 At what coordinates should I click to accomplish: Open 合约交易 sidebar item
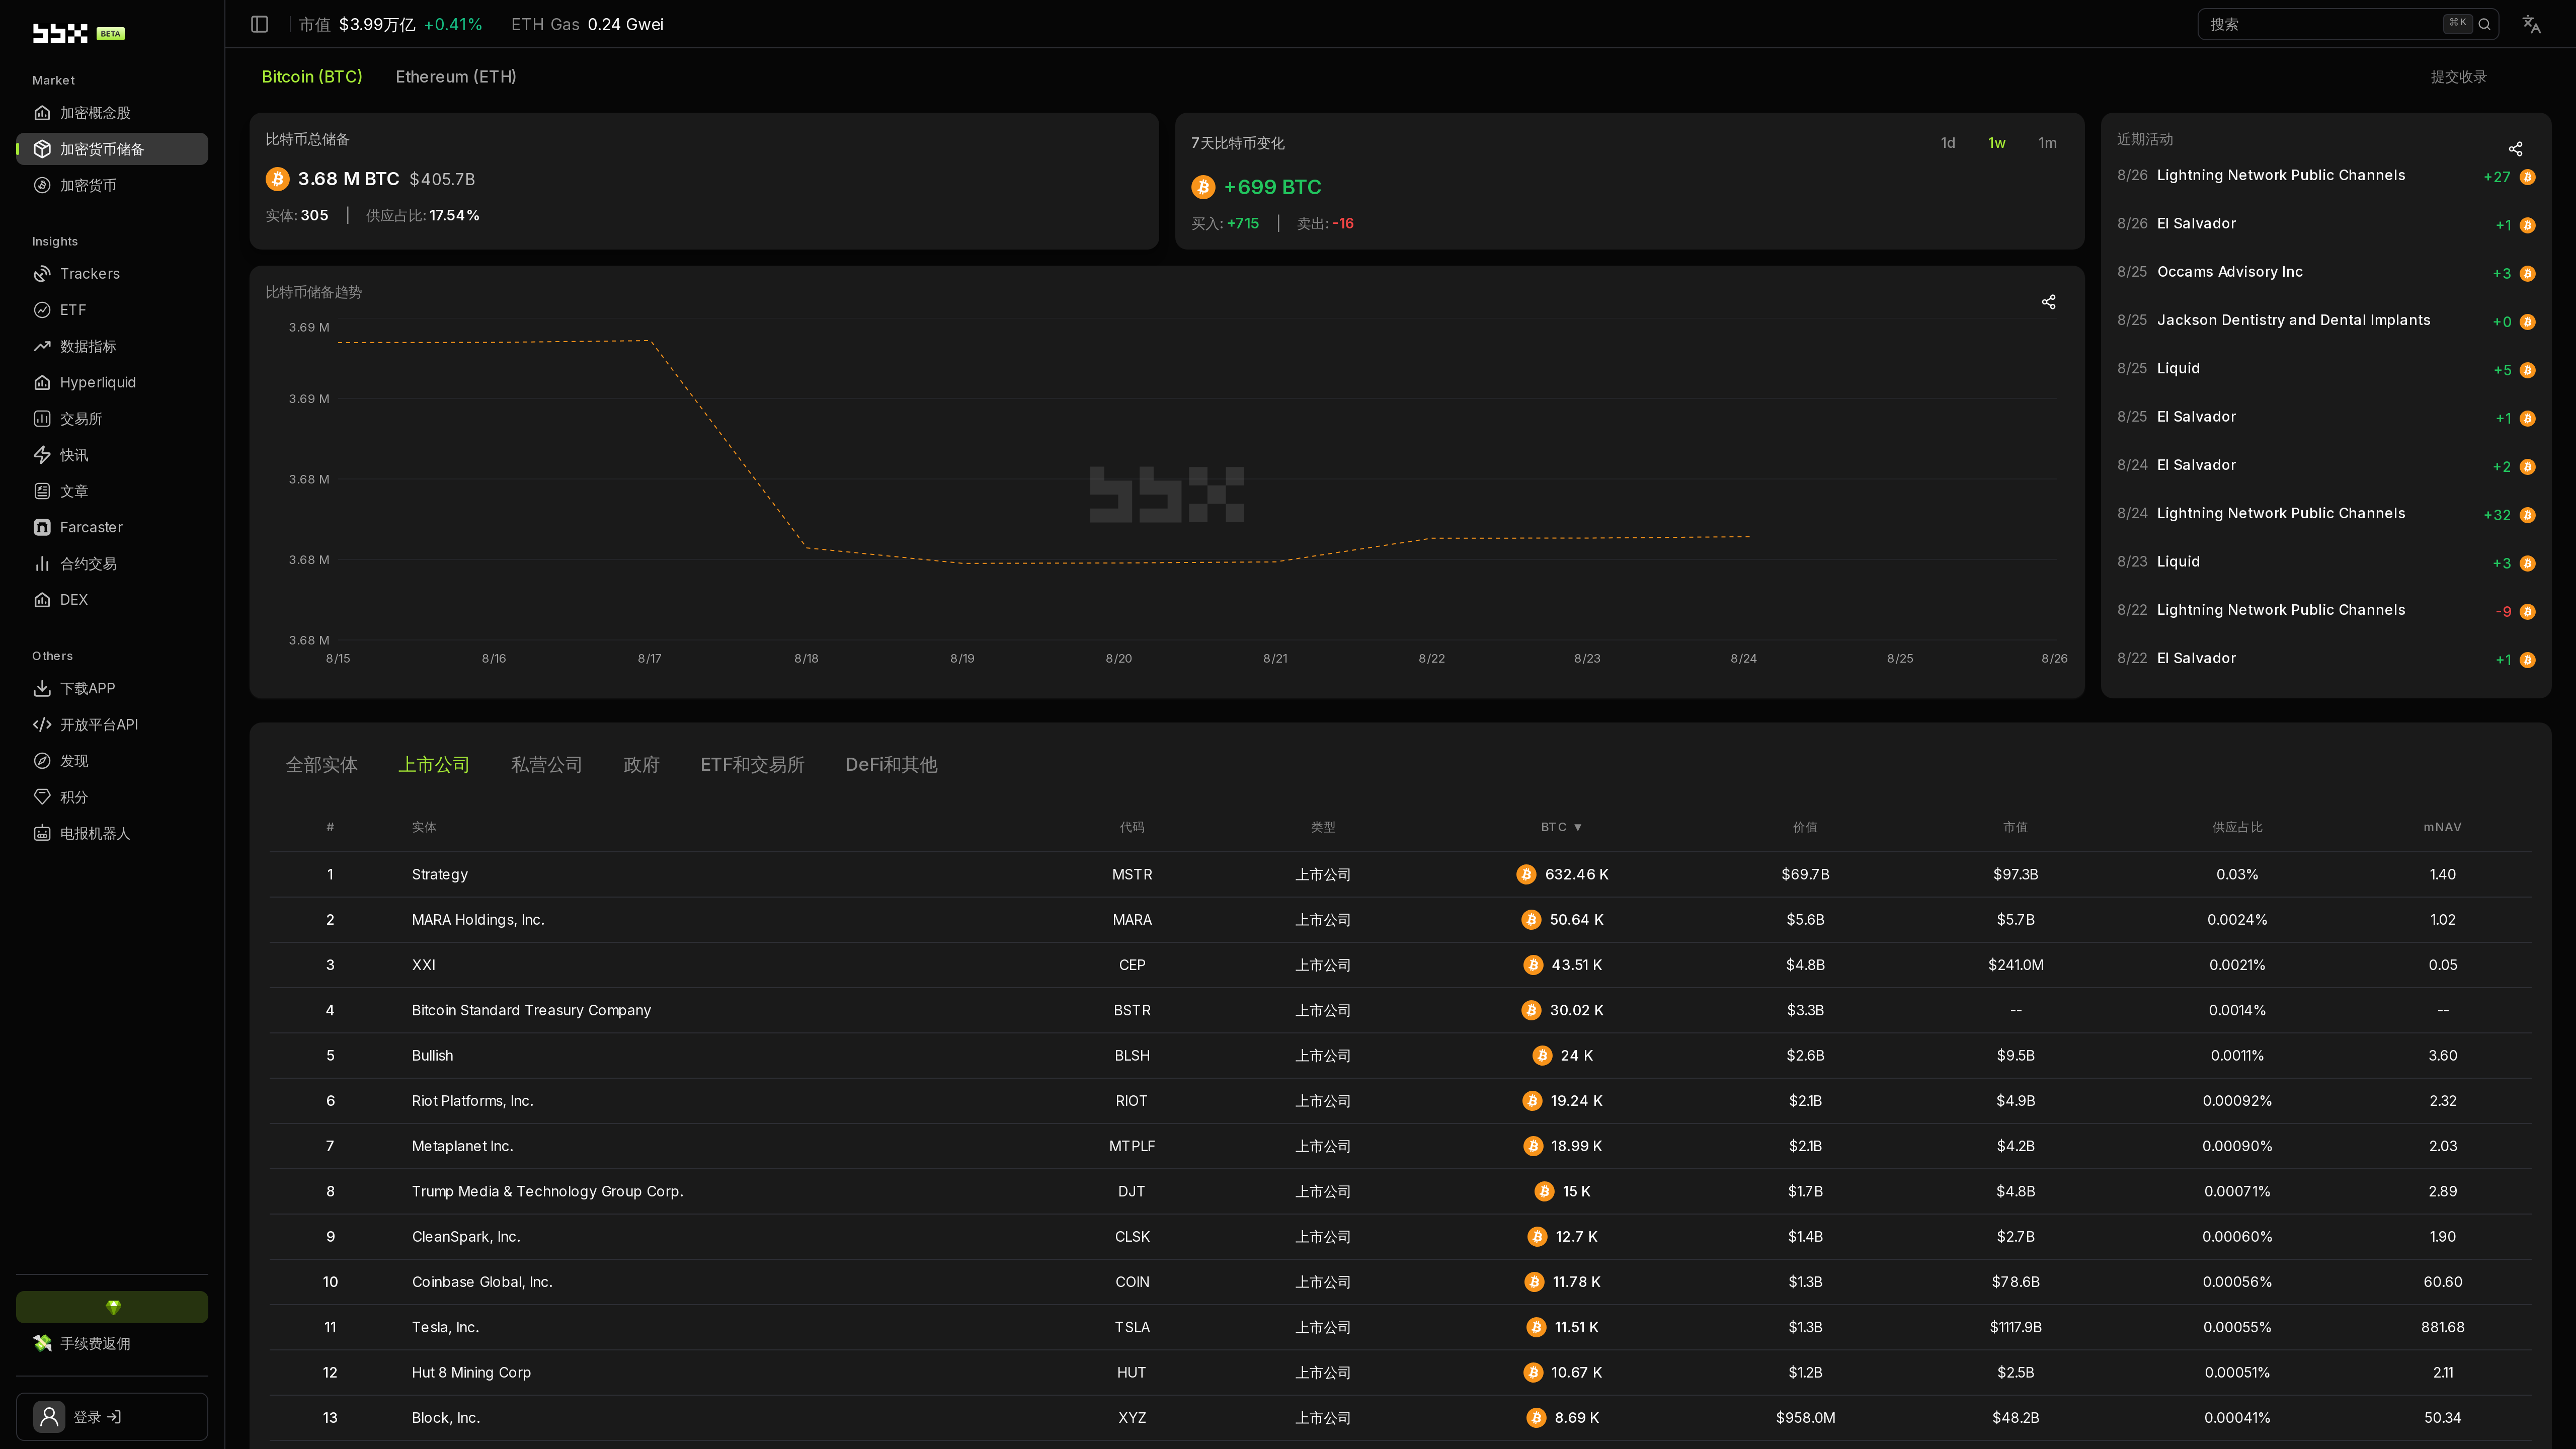point(112,564)
